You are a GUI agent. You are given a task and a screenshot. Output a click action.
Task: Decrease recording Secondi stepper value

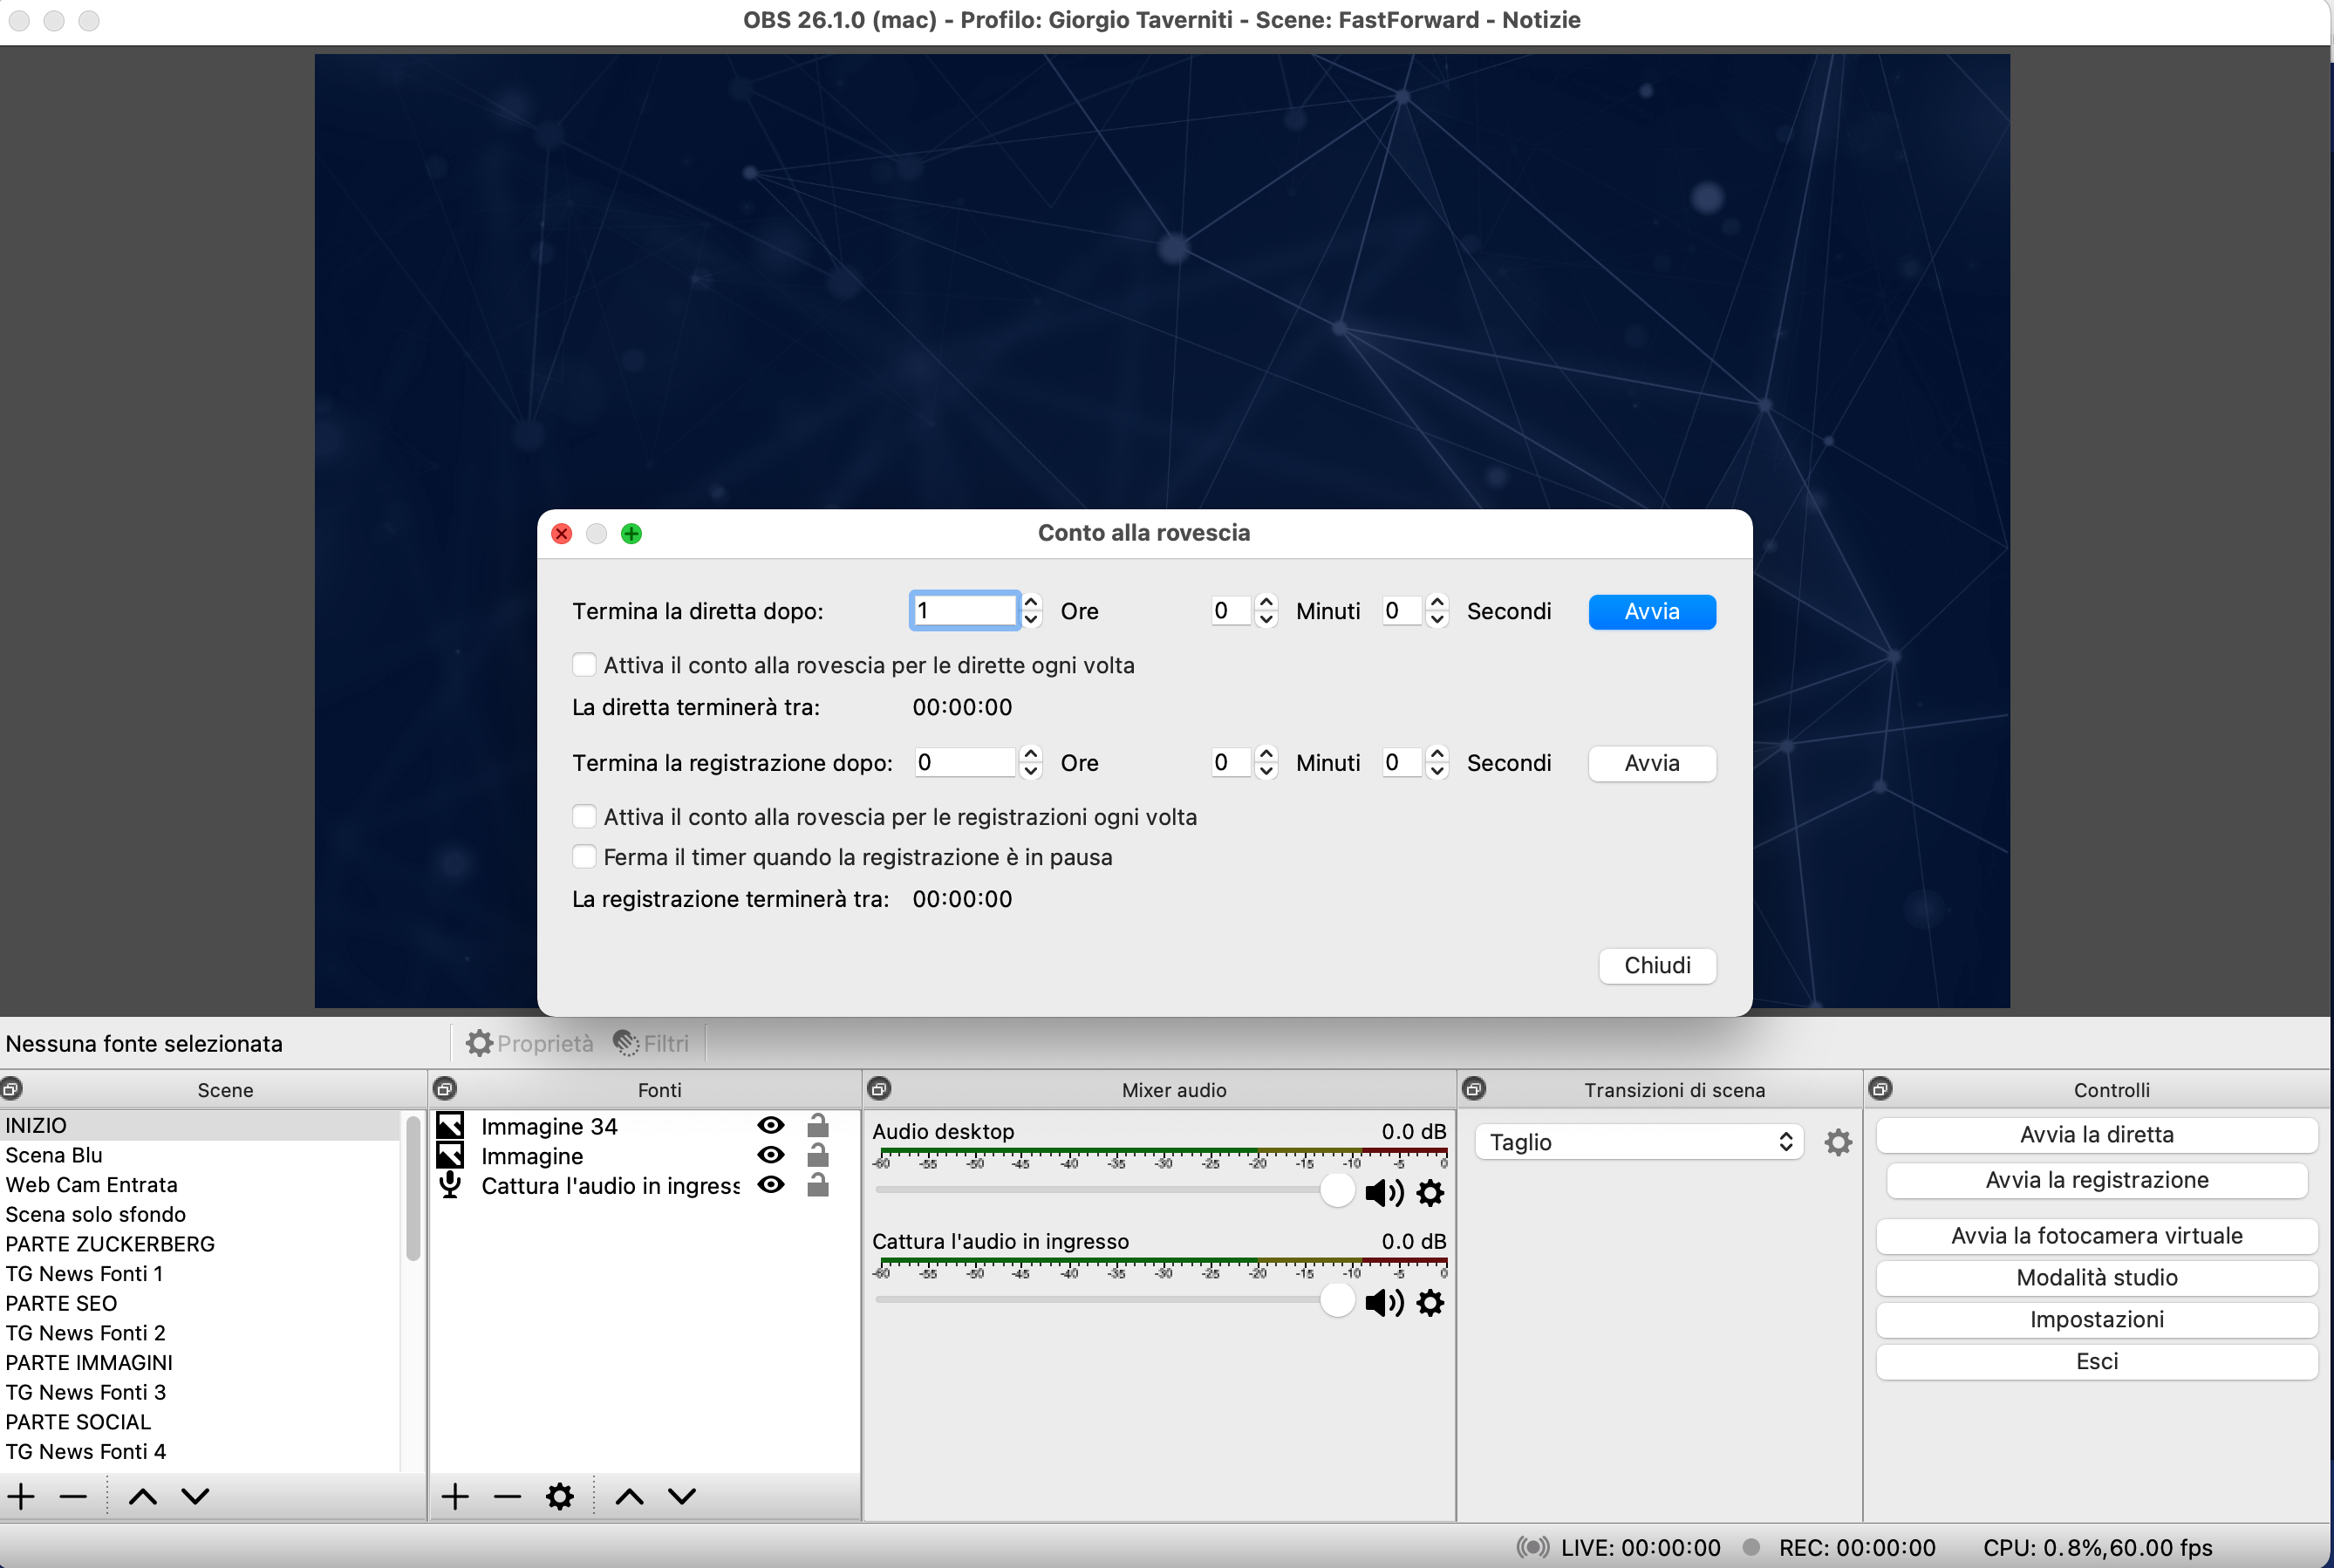pyautogui.click(x=1437, y=772)
